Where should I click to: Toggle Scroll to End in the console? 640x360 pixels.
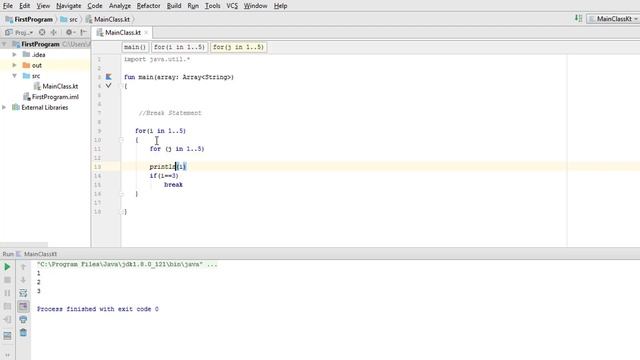(x=23, y=306)
